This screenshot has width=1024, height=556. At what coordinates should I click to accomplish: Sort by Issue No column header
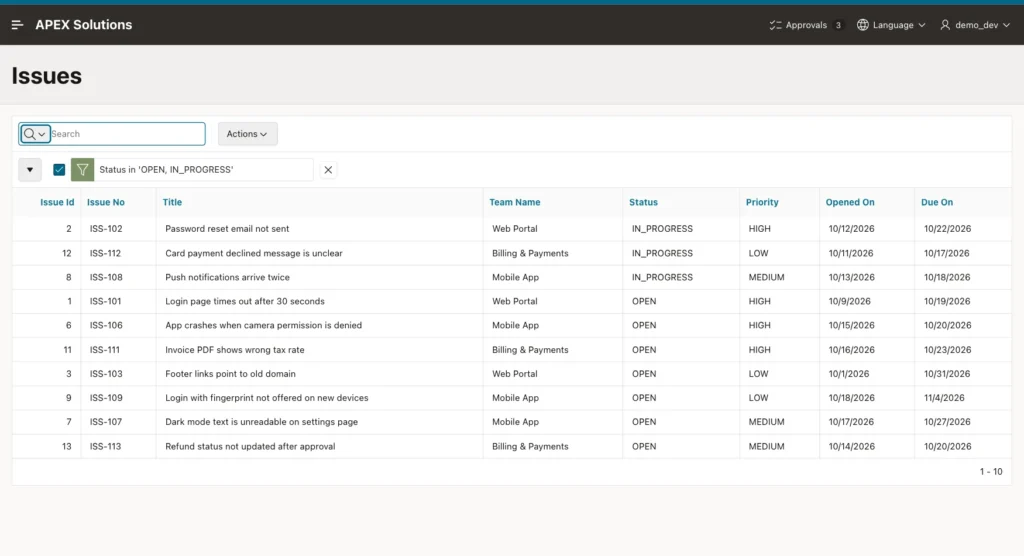pyautogui.click(x=106, y=203)
